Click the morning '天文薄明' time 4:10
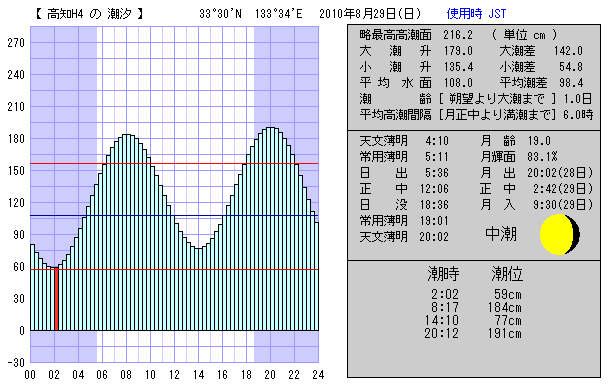 [436, 141]
